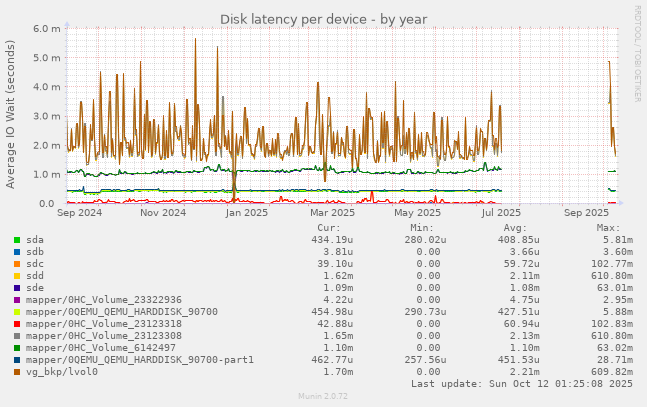
Task: Click the blue sdb legend swatch
Action: pos(17,252)
